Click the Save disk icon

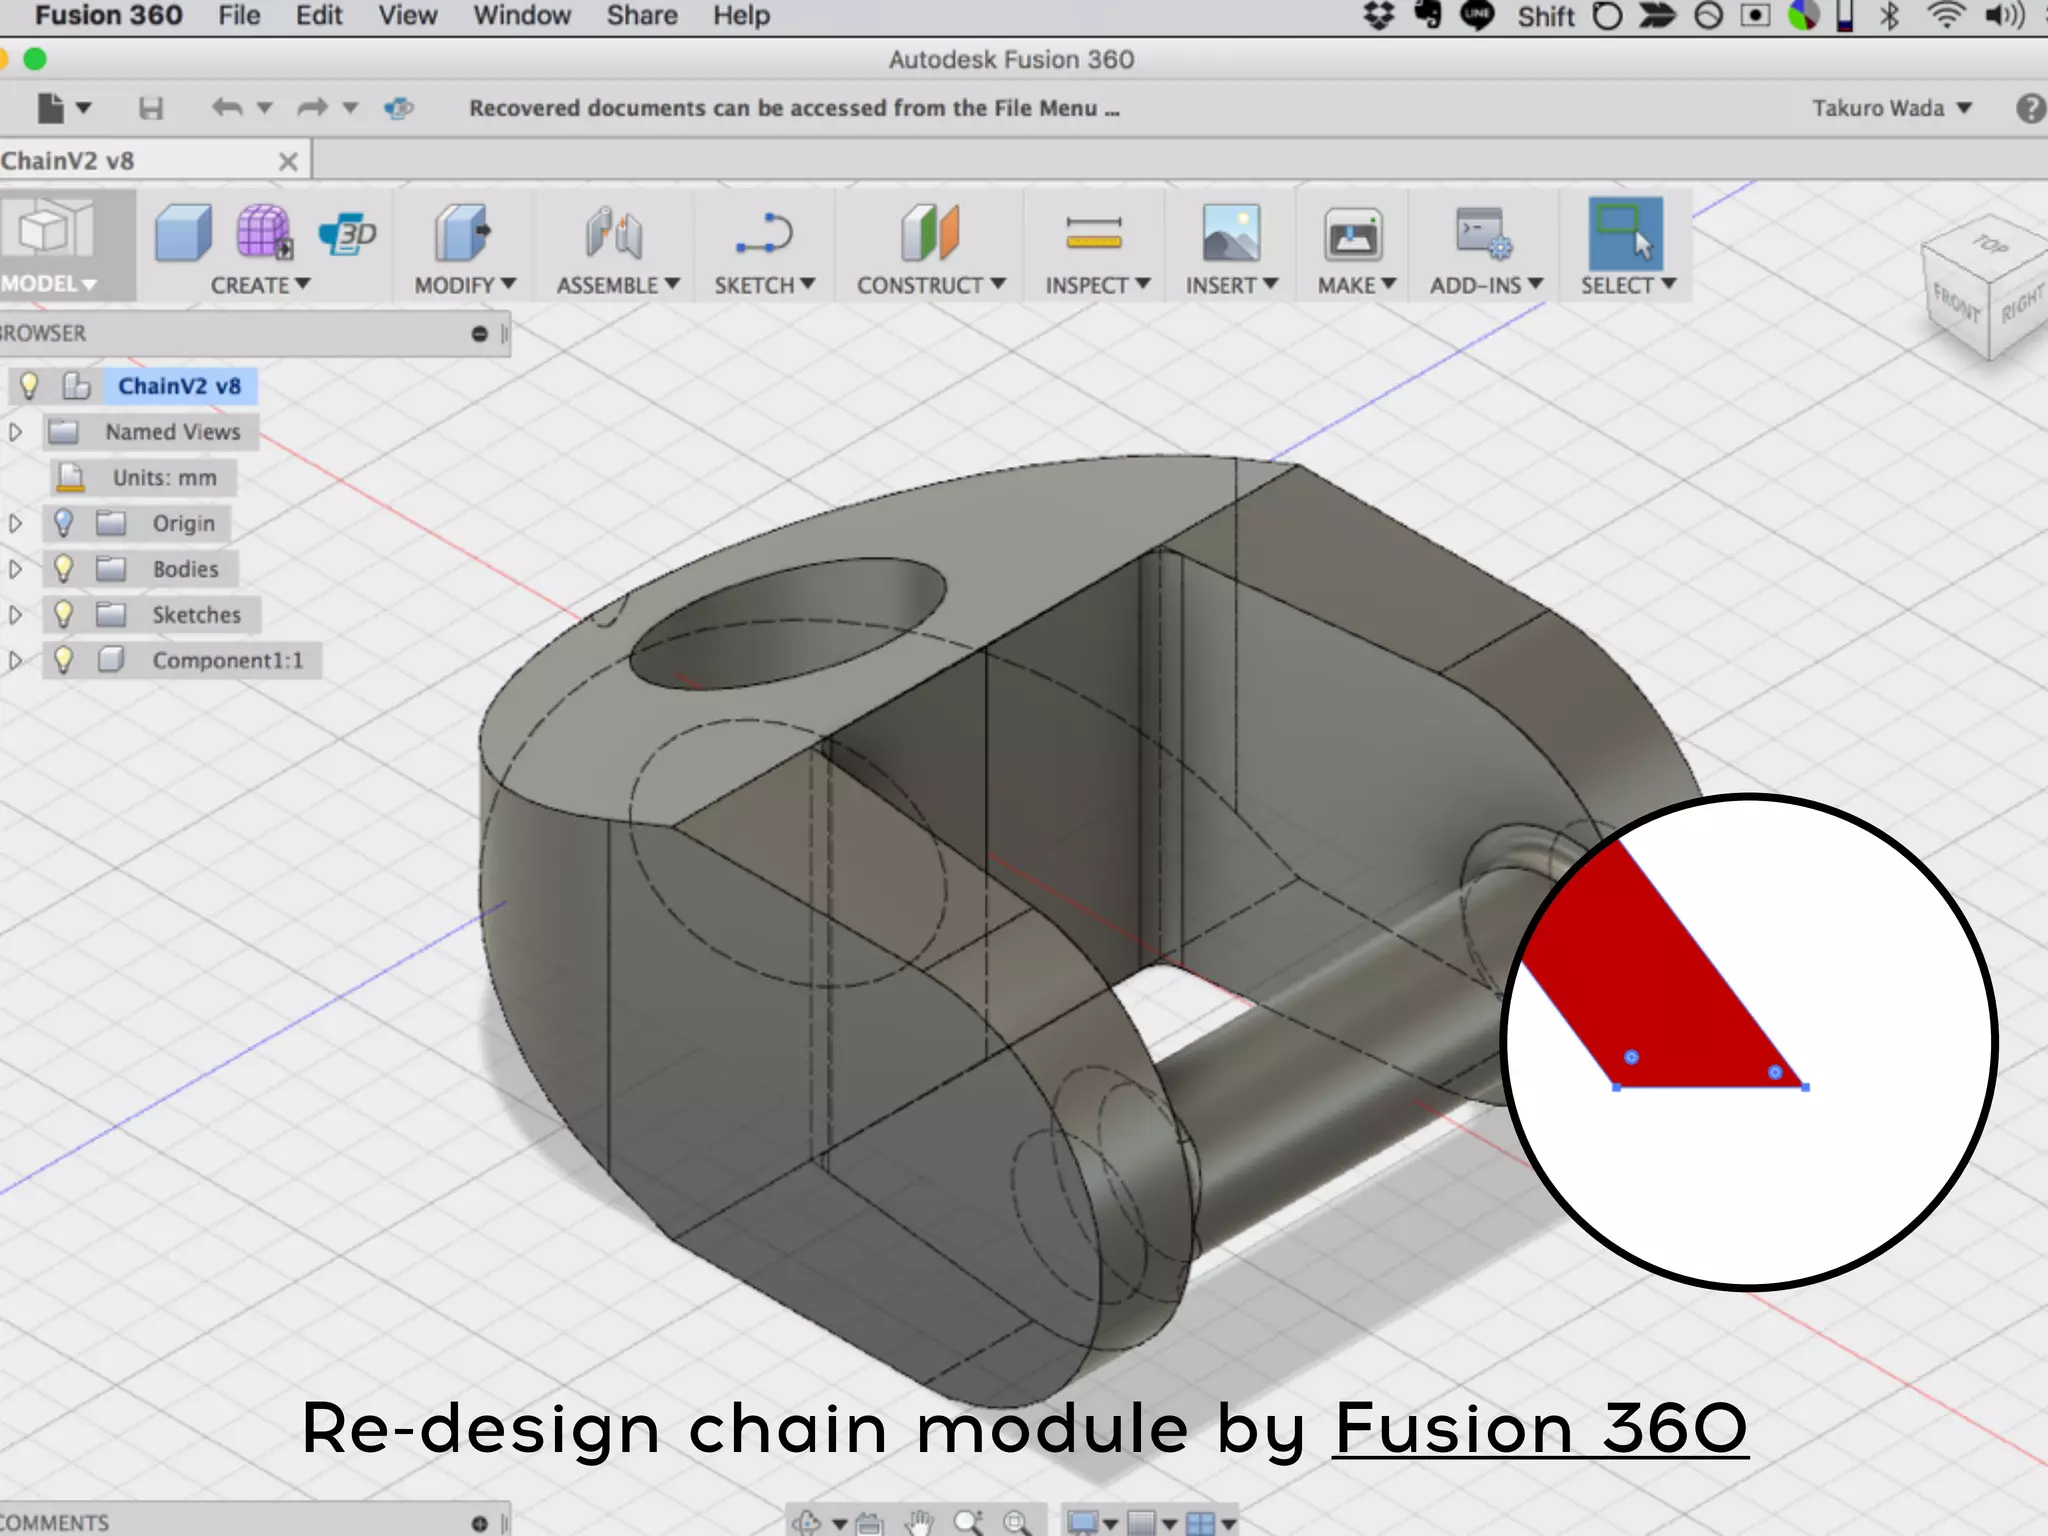(x=151, y=108)
